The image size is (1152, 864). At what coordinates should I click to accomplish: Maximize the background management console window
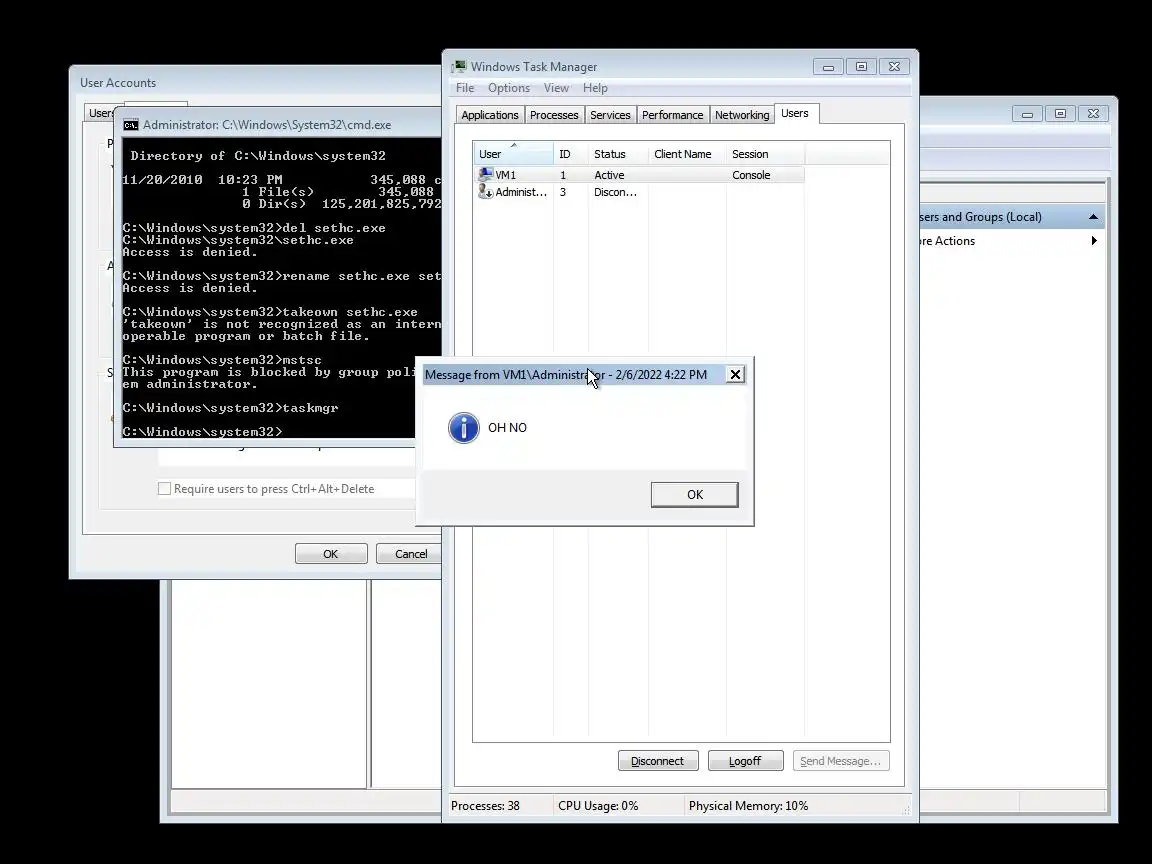pos(1060,114)
